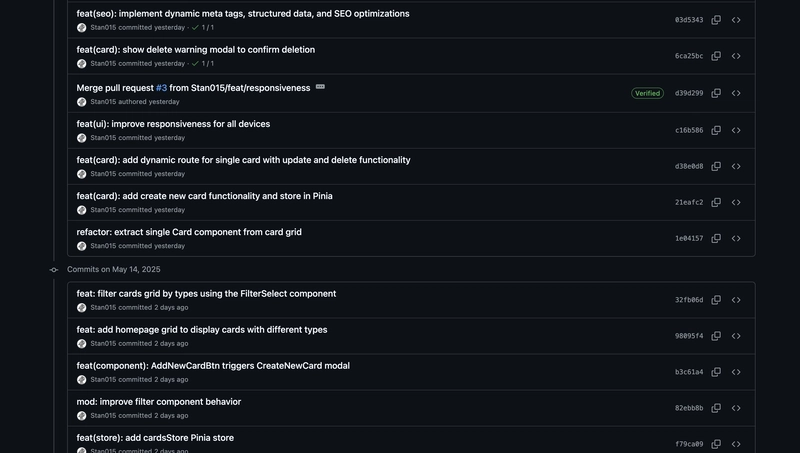Copy SHA of commit 1e04157
Viewport: 800px width, 453px height.
[x=716, y=238]
